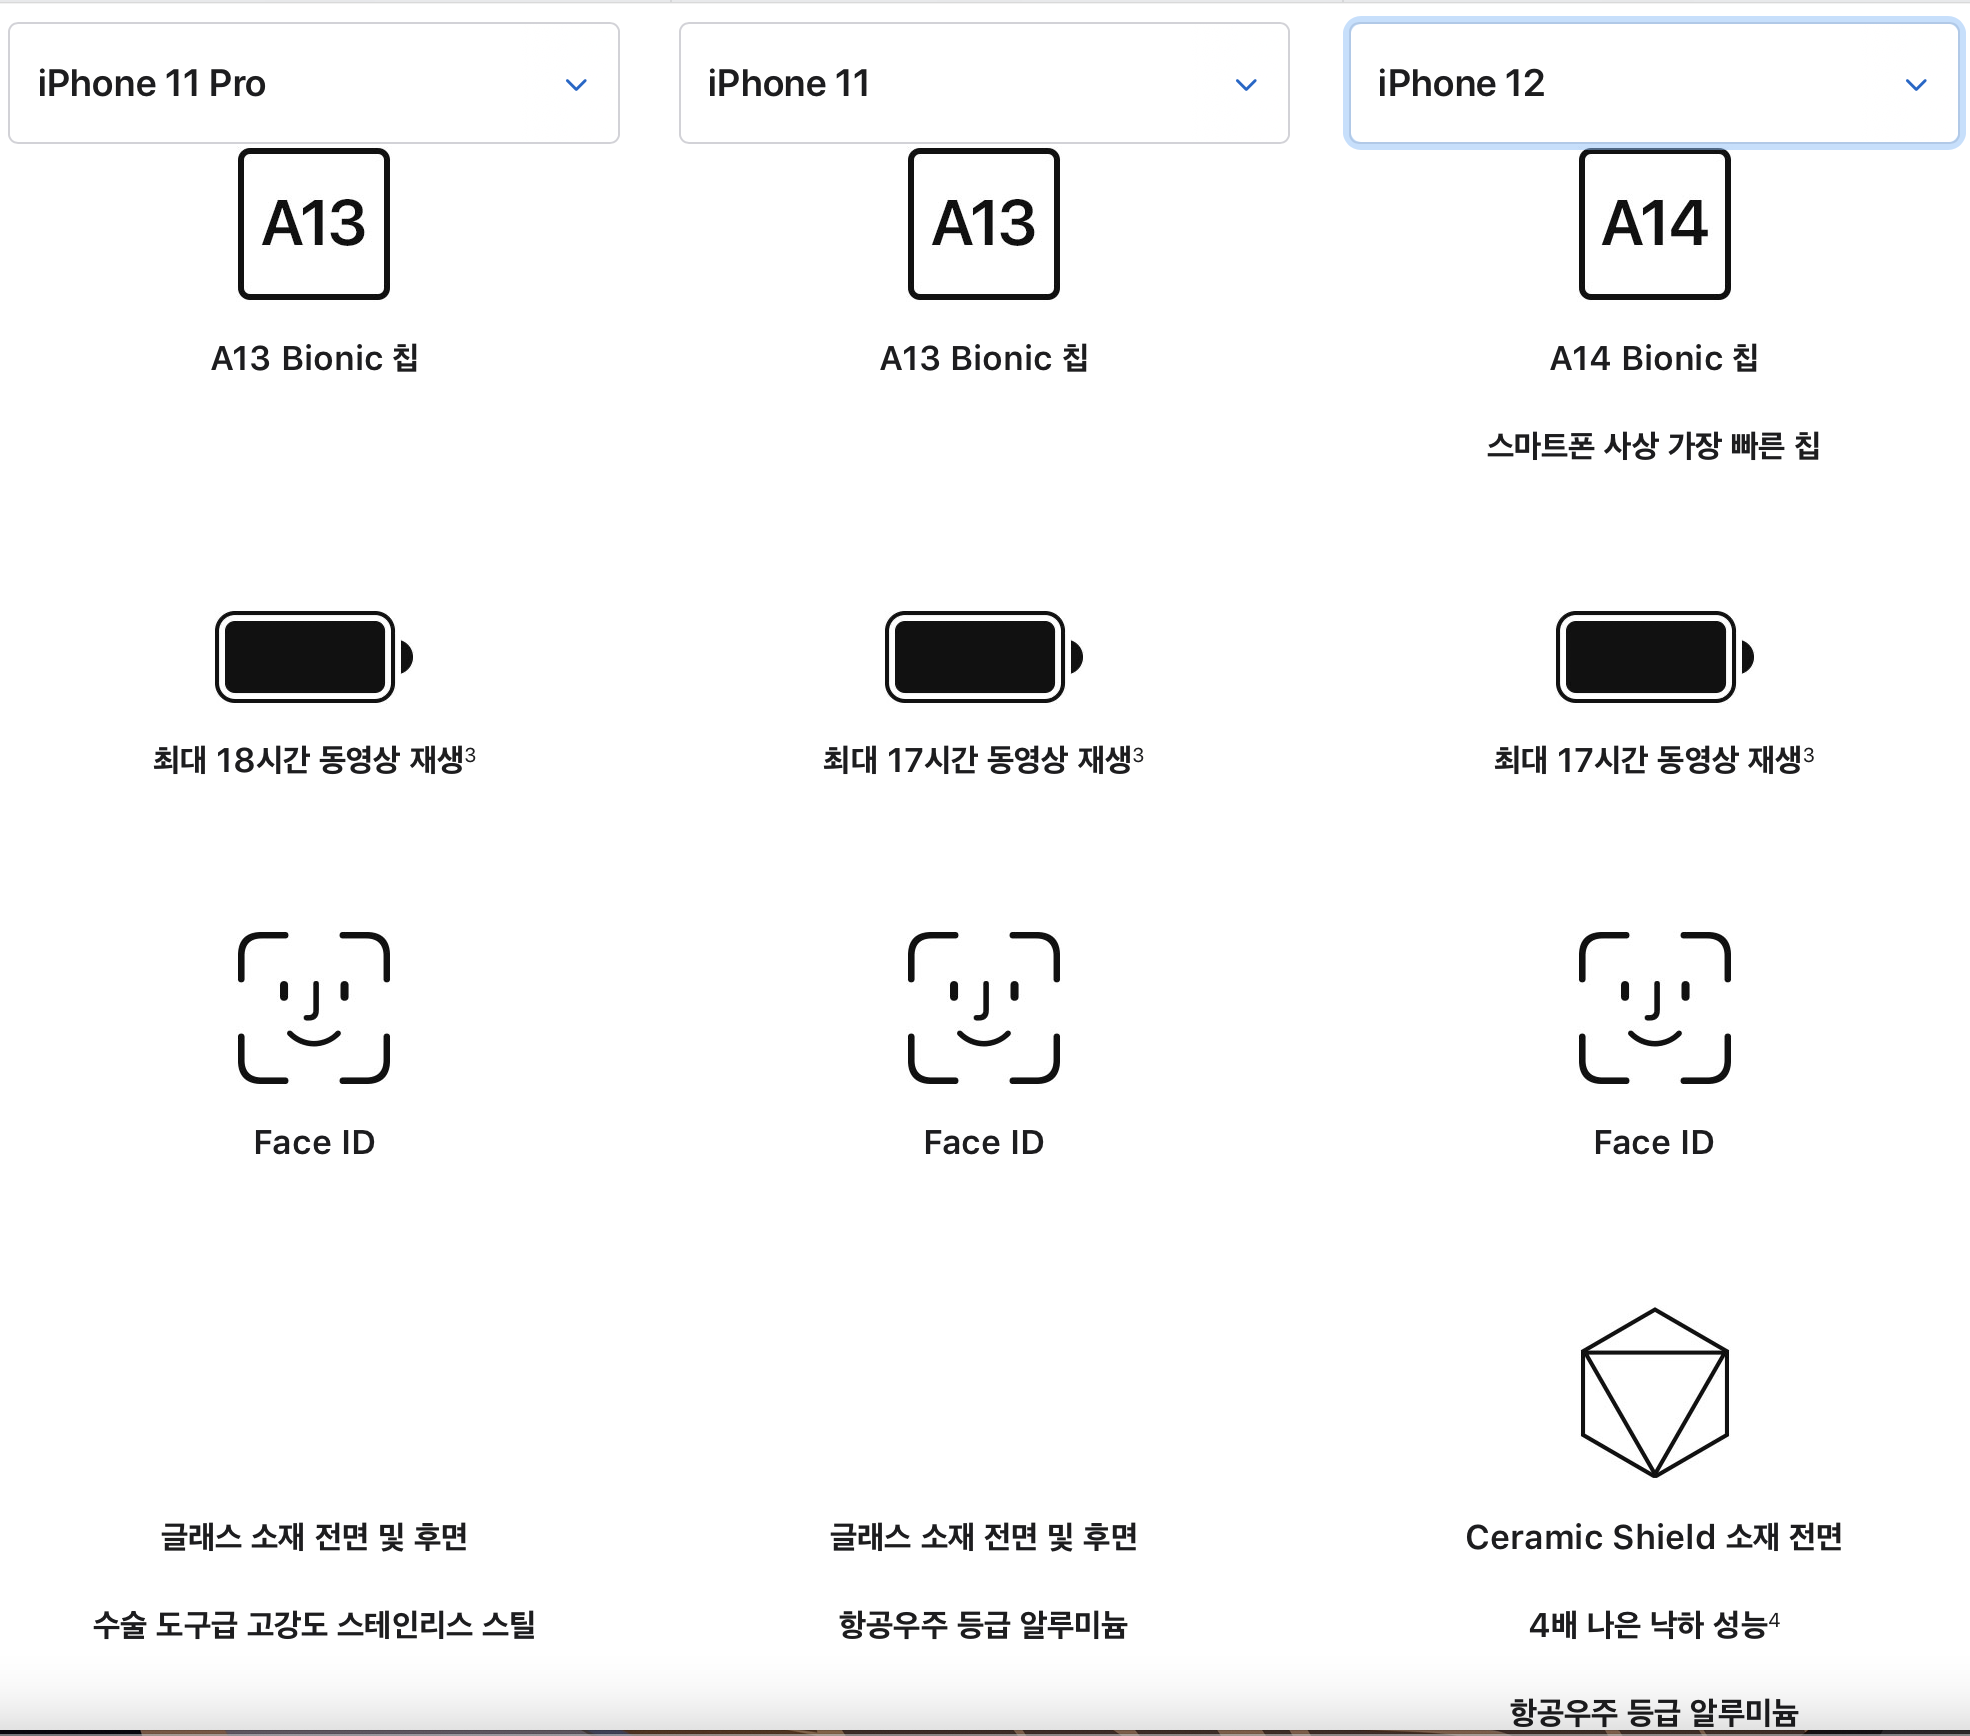Open the iPhone 12 model dropdown
The height and width of the screenshot is (1736, 1970).
coord(1654,83)
